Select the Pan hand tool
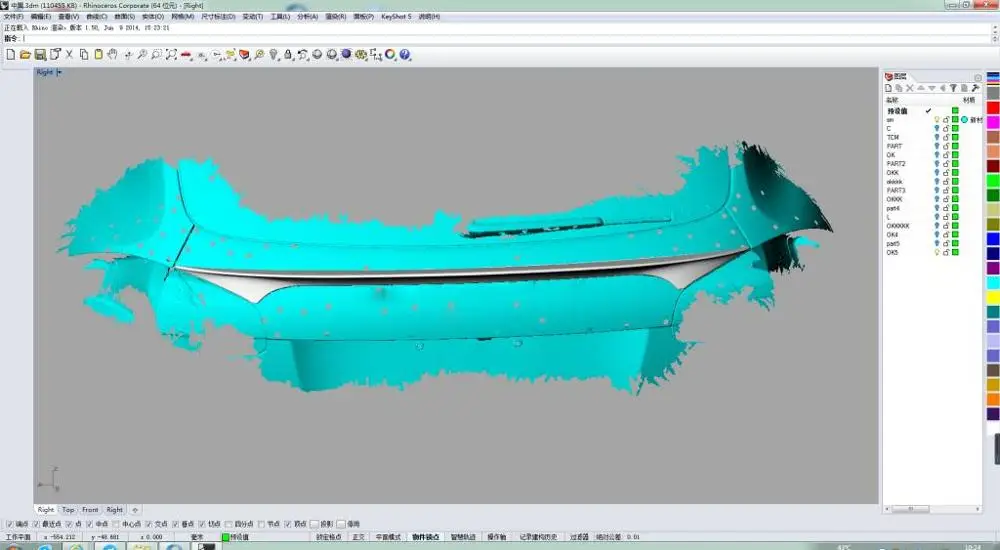 [x=112, y=54]
